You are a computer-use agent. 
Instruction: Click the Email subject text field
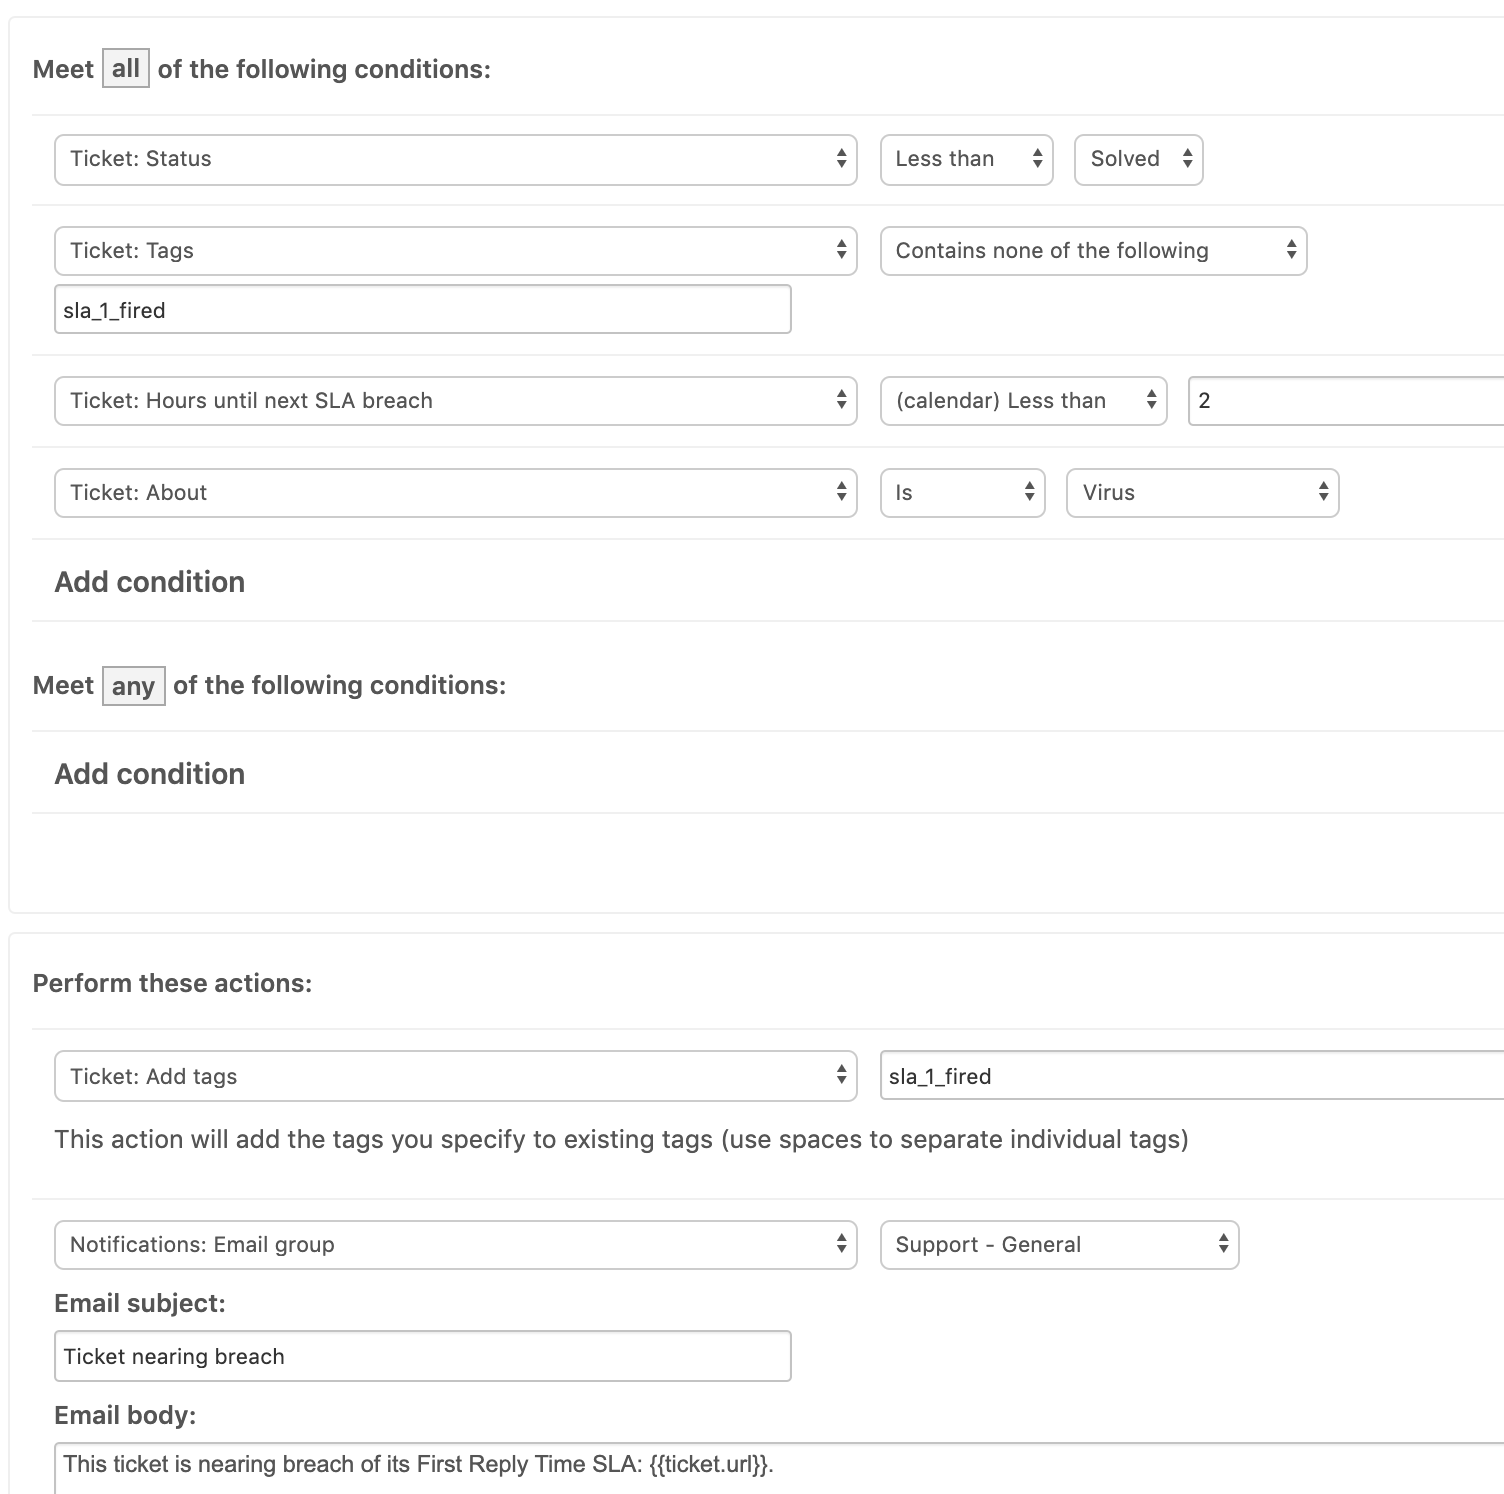[x=422, y=1356]
